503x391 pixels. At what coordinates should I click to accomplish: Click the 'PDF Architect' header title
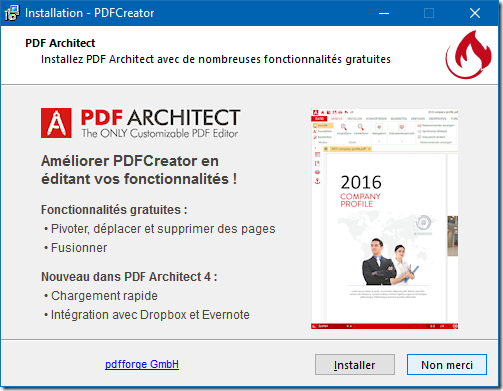[60, 43]
